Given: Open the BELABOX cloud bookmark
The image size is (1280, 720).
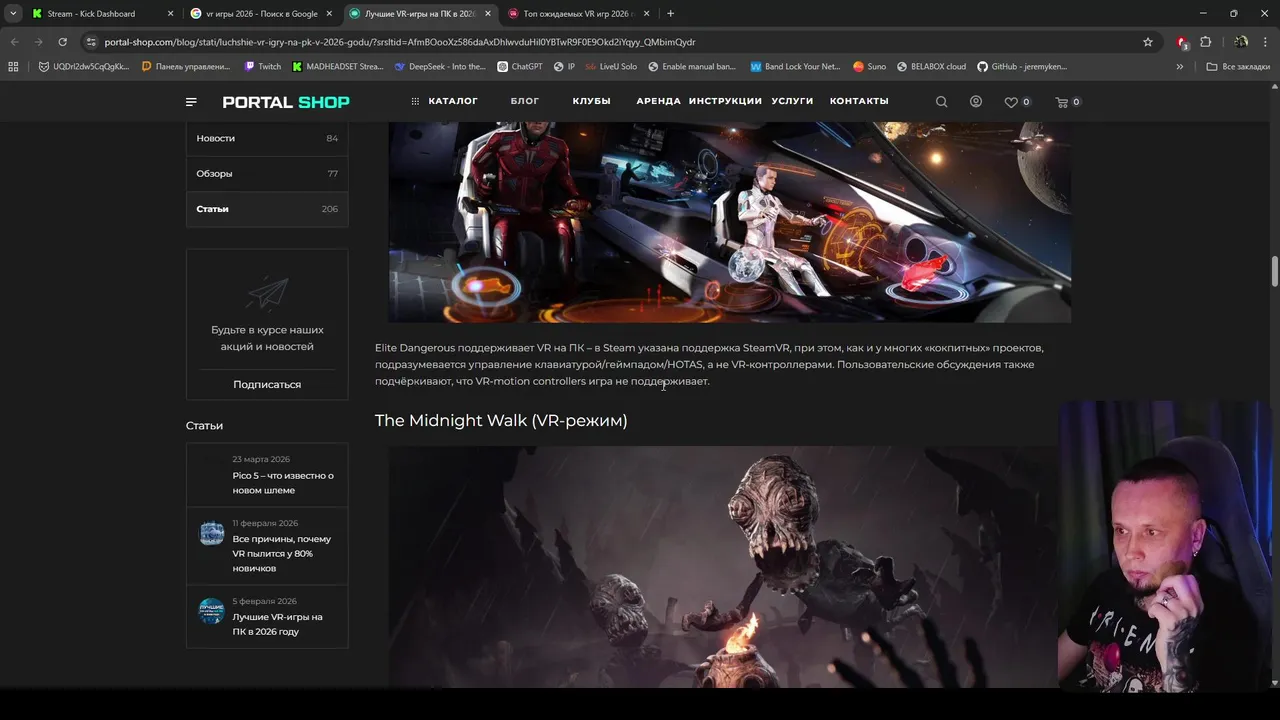Looking at the screenshot, I should point(931,67).
